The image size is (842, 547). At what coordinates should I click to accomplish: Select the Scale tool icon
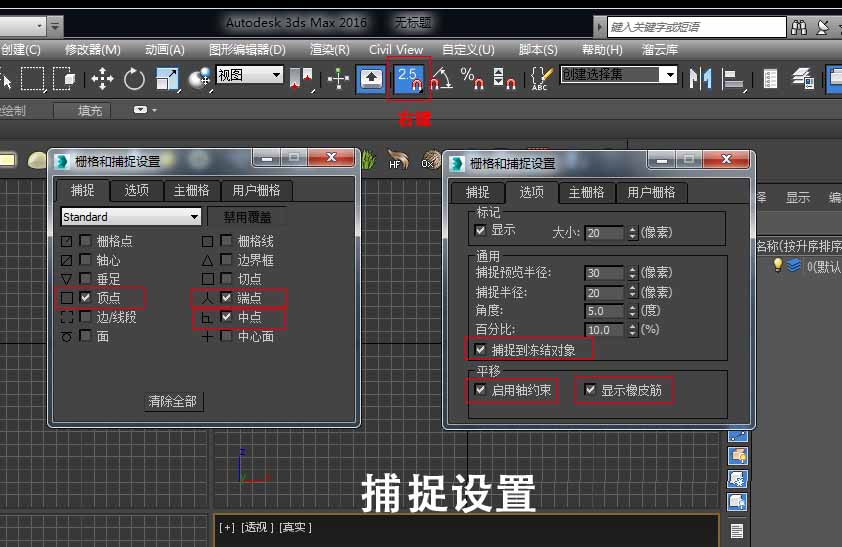167,77
